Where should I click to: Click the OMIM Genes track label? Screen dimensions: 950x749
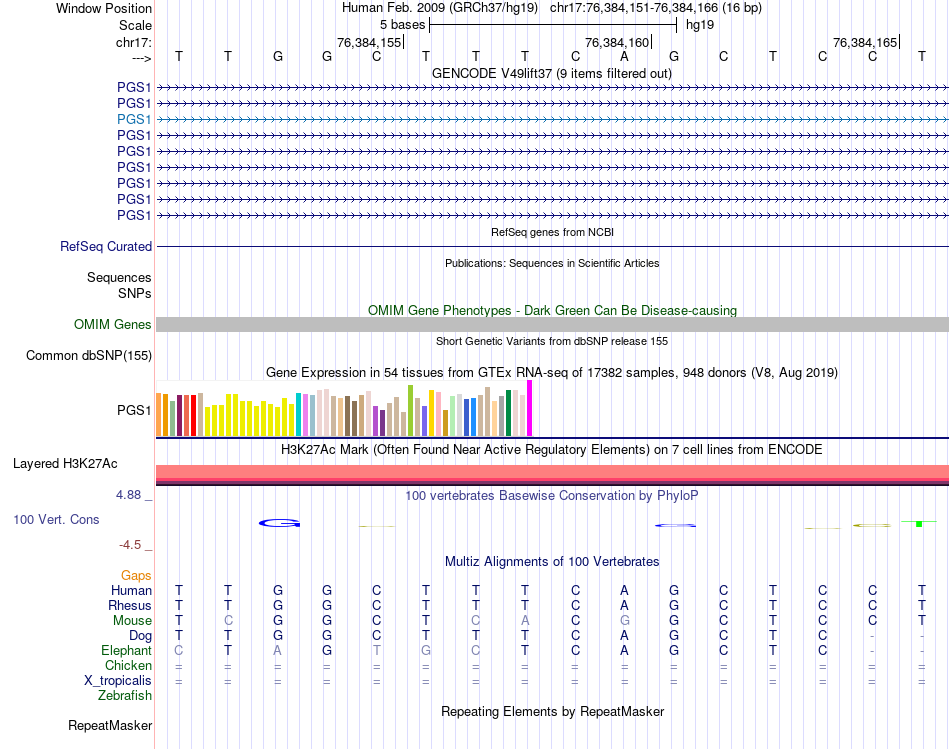pos(112,325)
